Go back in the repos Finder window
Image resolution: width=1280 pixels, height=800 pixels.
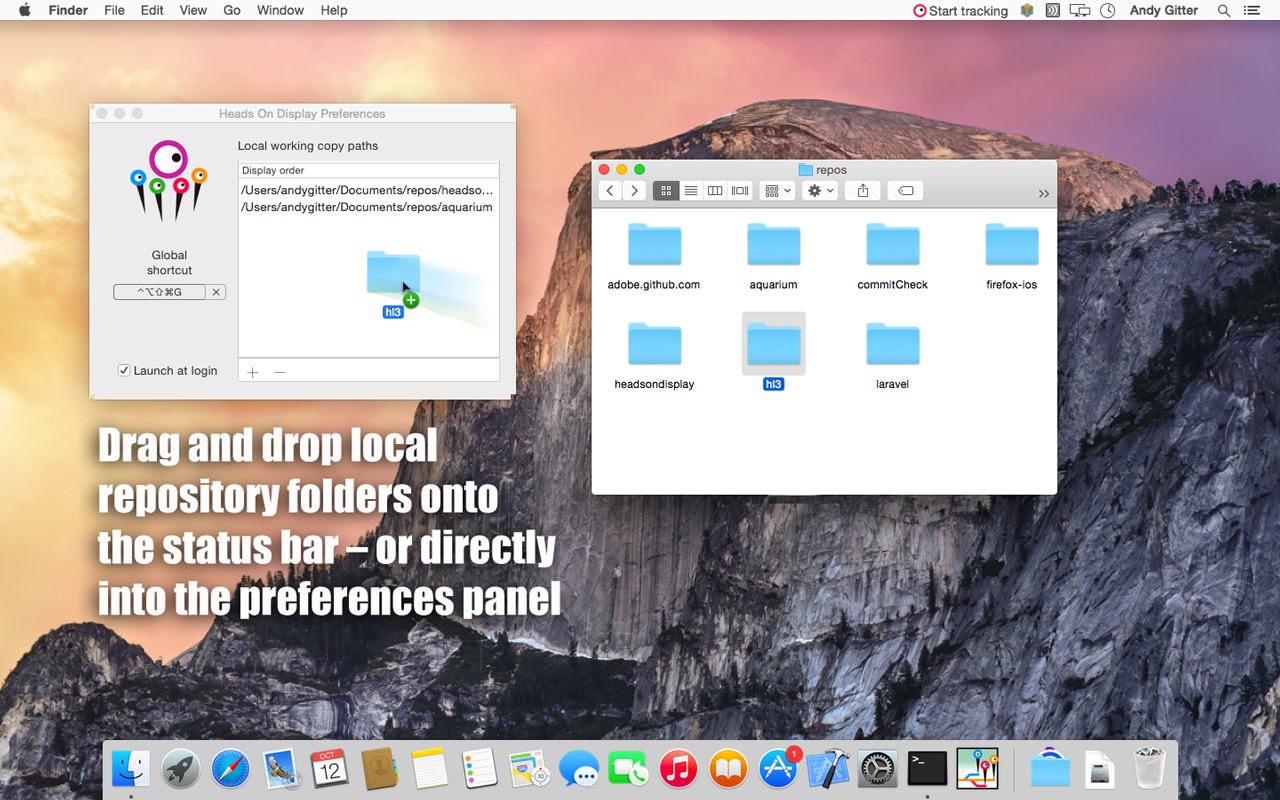611,190
